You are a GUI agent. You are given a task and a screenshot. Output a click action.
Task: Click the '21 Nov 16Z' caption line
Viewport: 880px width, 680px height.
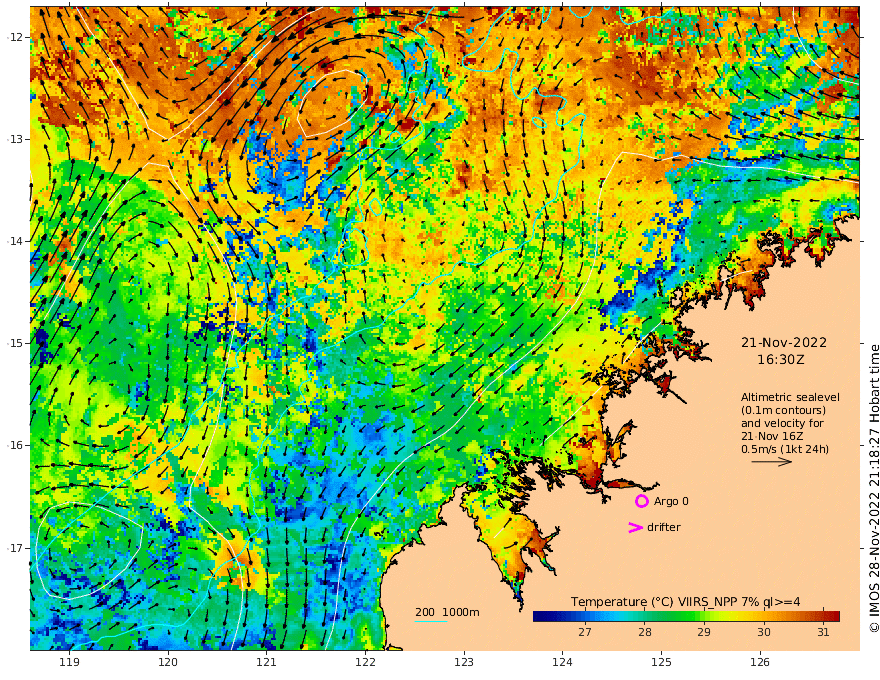772,436
